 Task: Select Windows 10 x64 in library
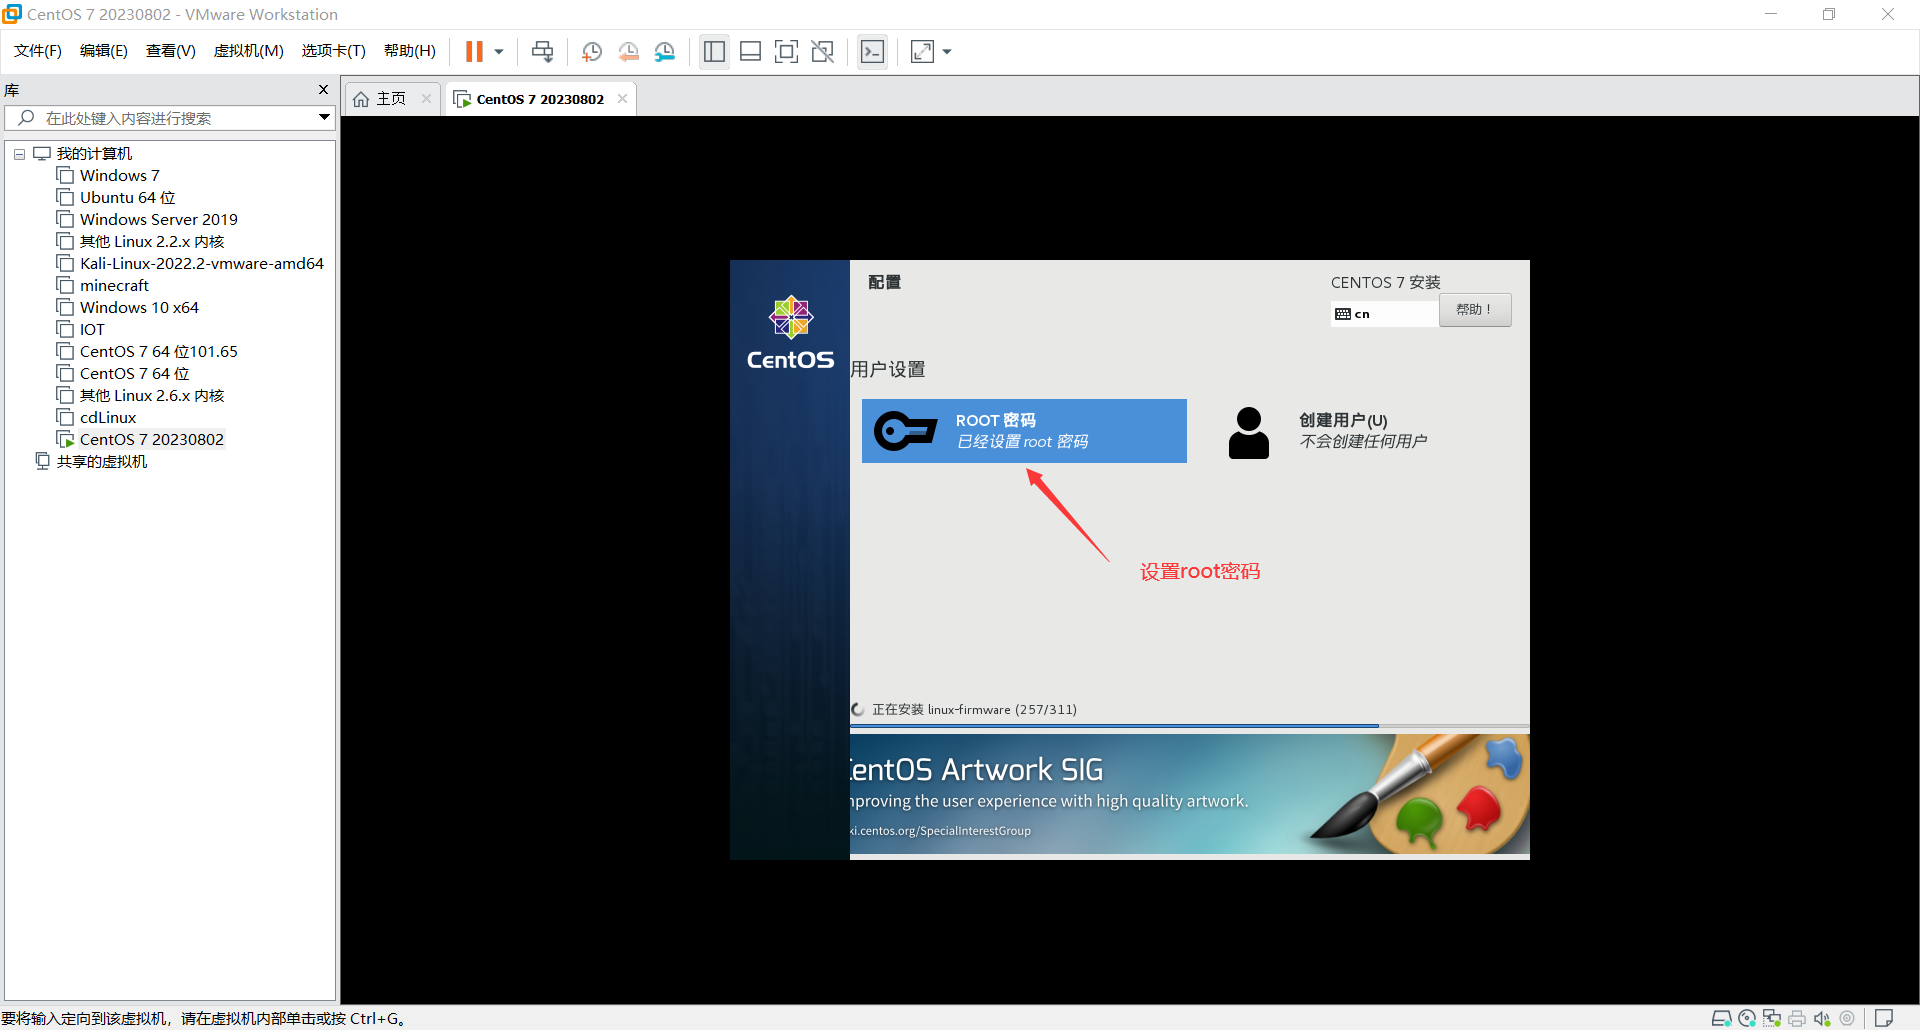point(139,308)
